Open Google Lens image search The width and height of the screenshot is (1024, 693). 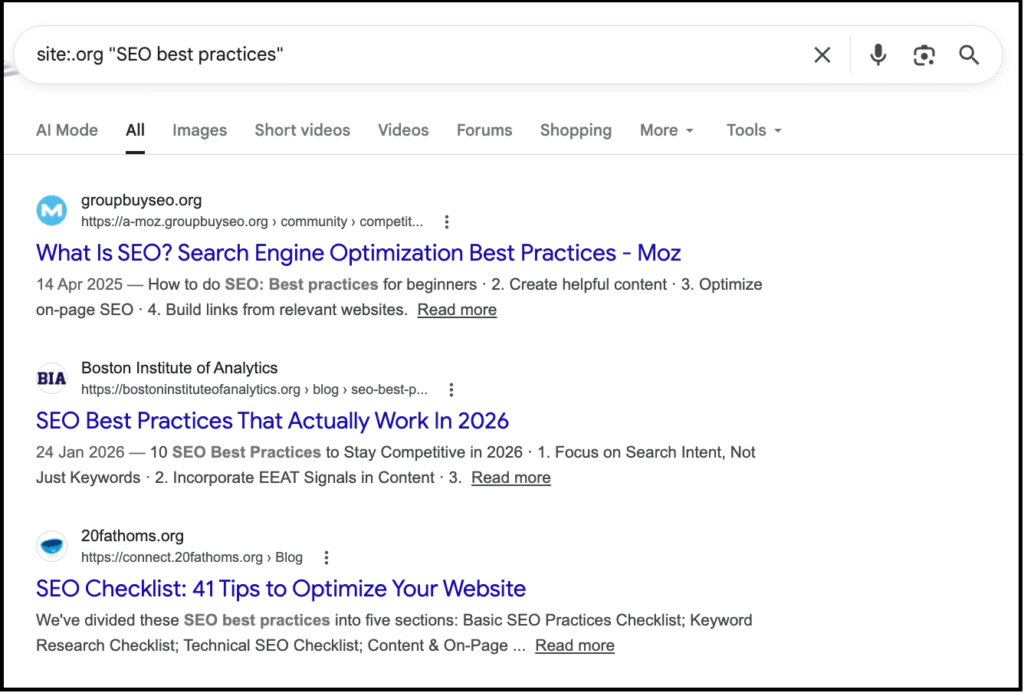(x=923, y=55)
